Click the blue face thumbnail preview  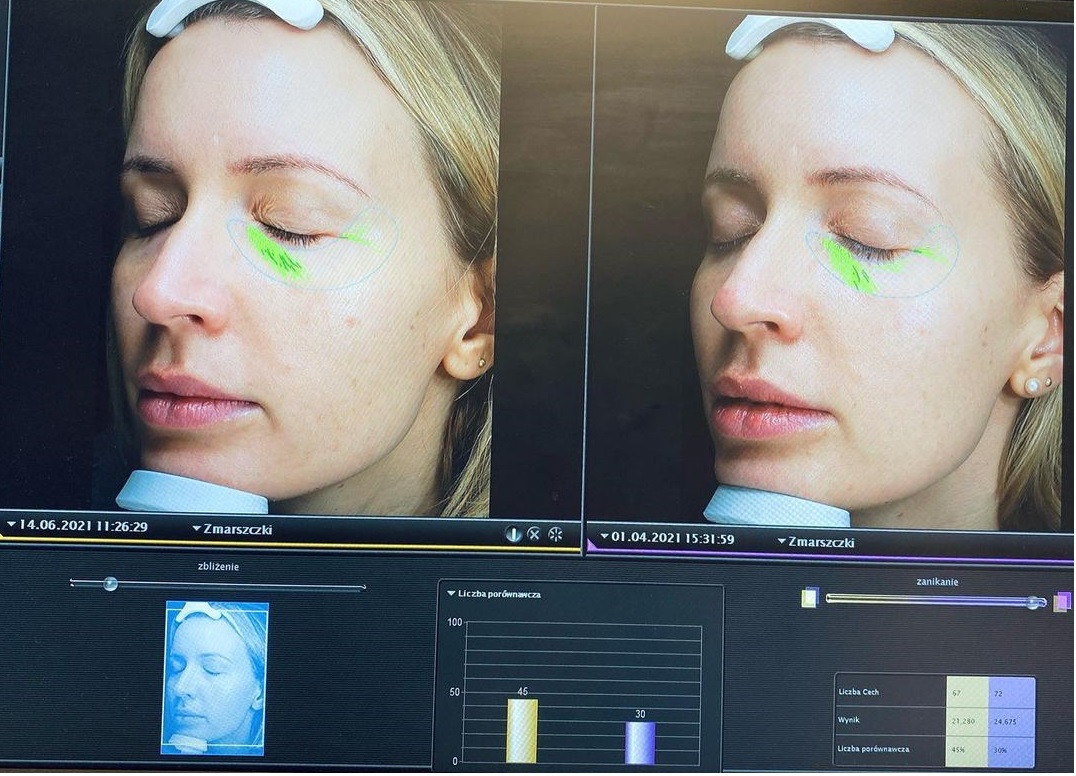point(216,676)
